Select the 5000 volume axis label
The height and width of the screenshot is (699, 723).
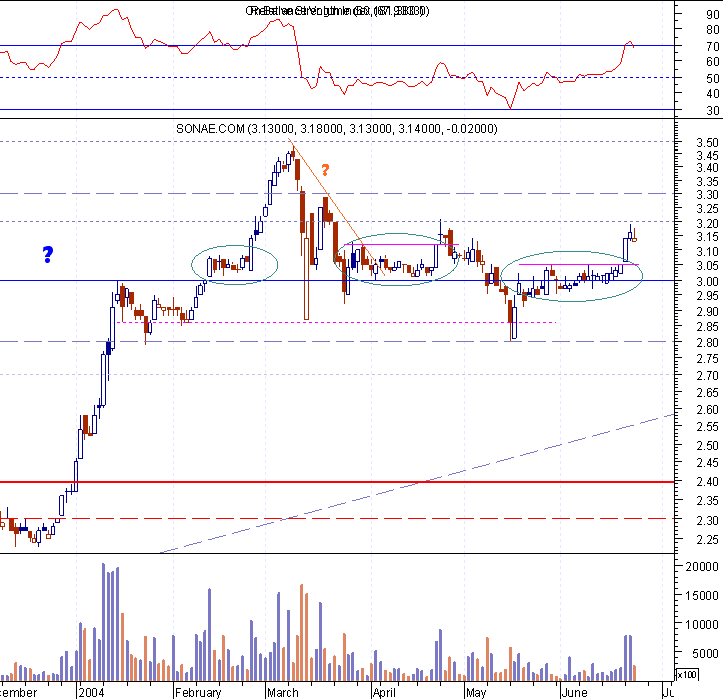click(x=705, y=653)
